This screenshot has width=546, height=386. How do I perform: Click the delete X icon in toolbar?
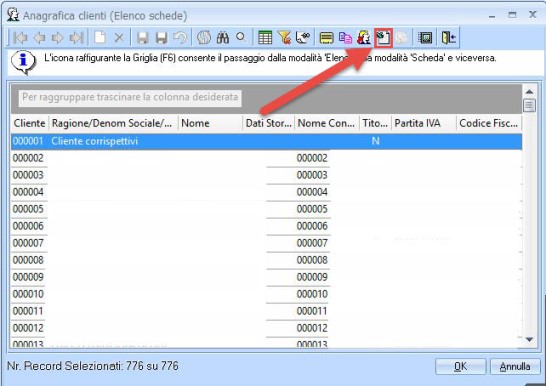[x=119, y=38]
